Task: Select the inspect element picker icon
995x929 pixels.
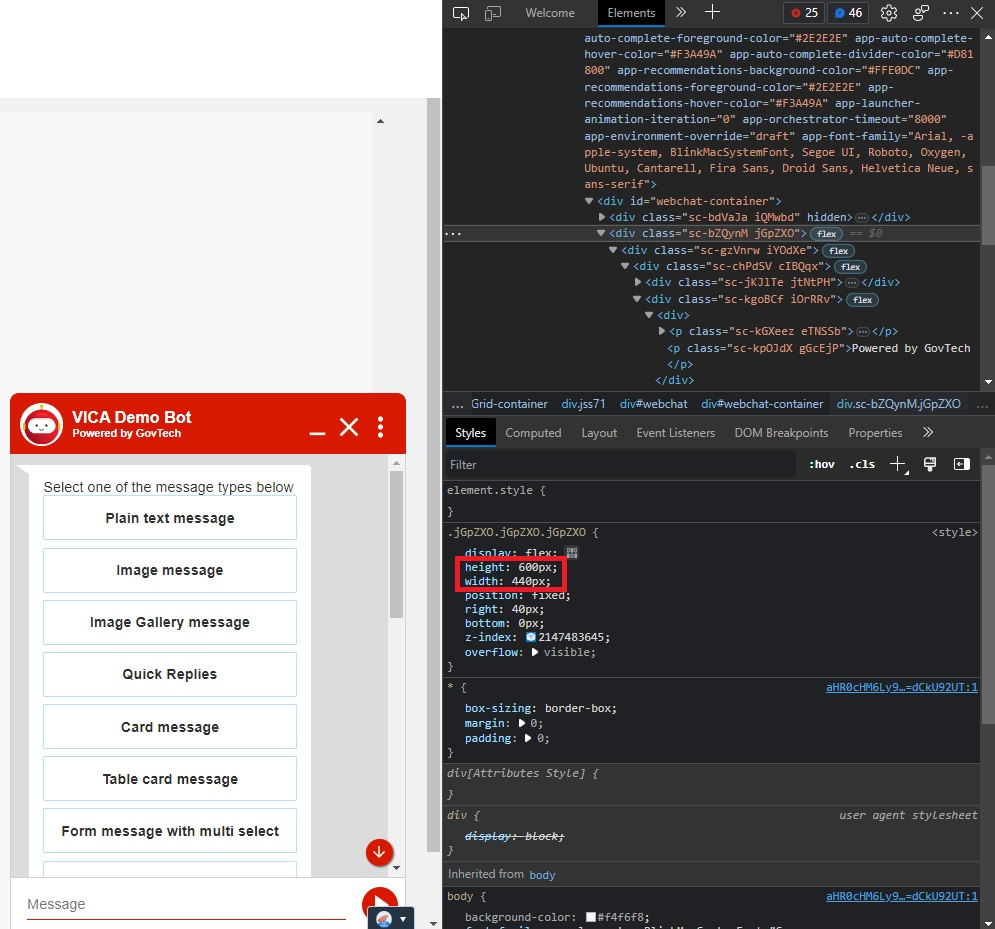Action: [461, 13]
